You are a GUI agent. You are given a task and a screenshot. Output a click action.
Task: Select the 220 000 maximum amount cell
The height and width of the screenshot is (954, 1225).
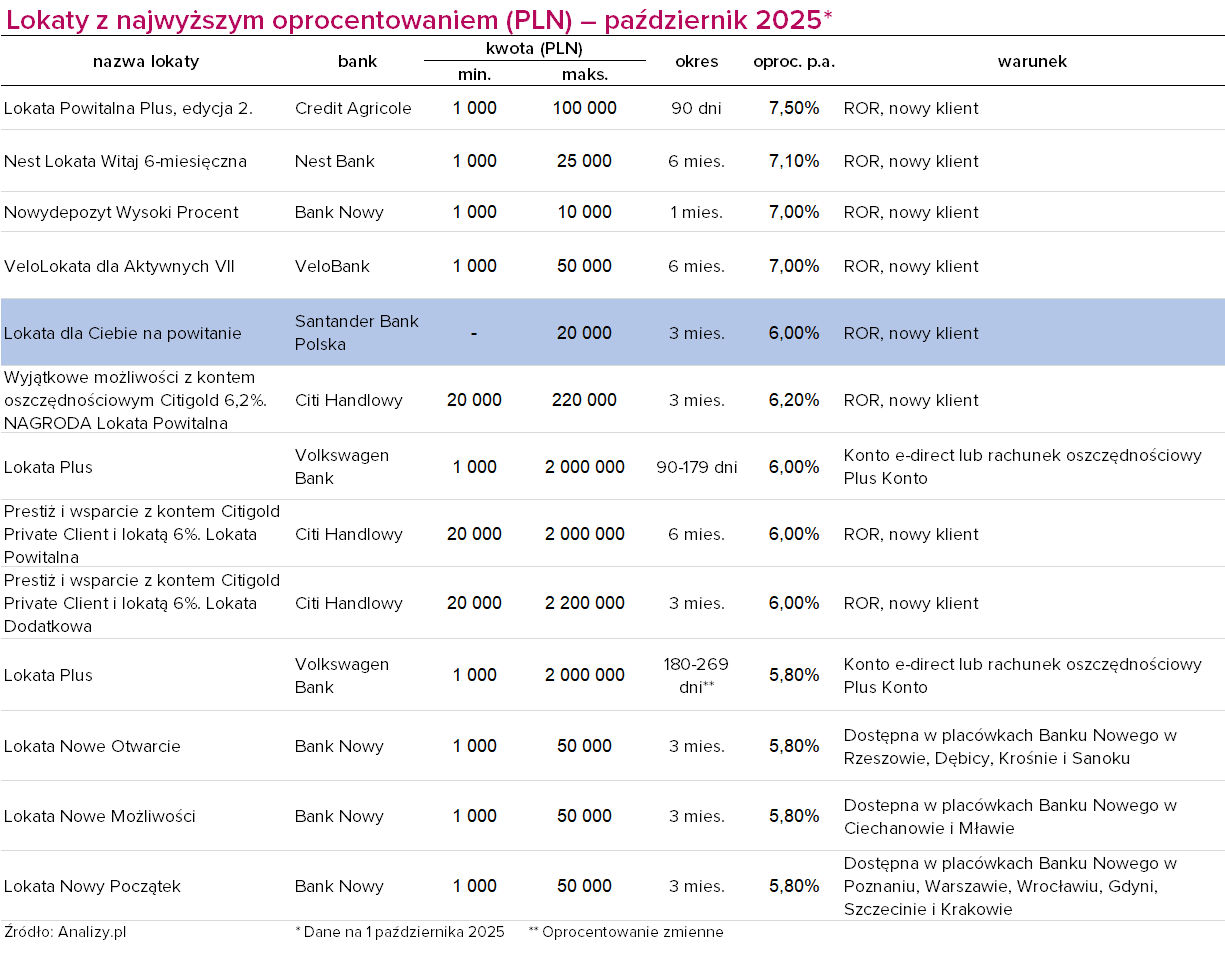click(x=584, y=400)
